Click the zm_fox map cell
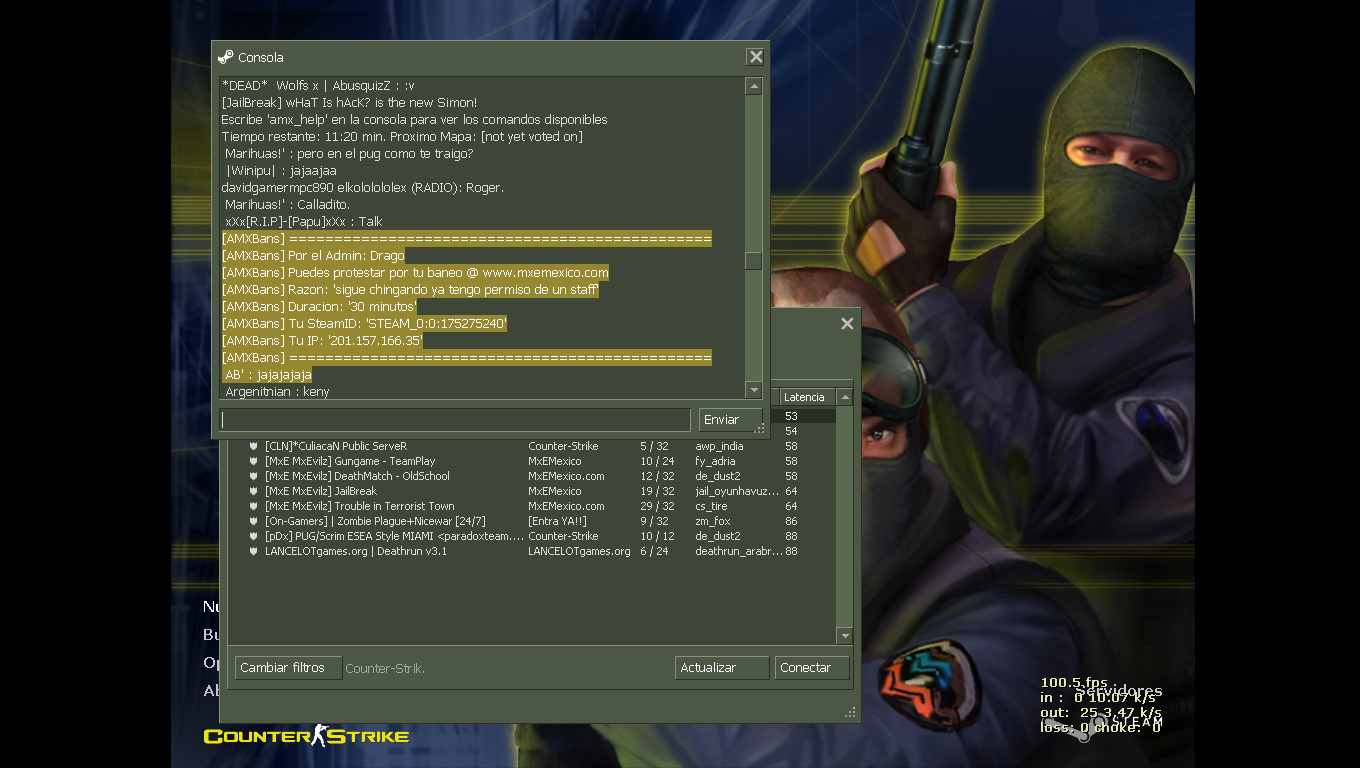The image size is (1360, 768). pyautogui.click(x=712, y=521)
